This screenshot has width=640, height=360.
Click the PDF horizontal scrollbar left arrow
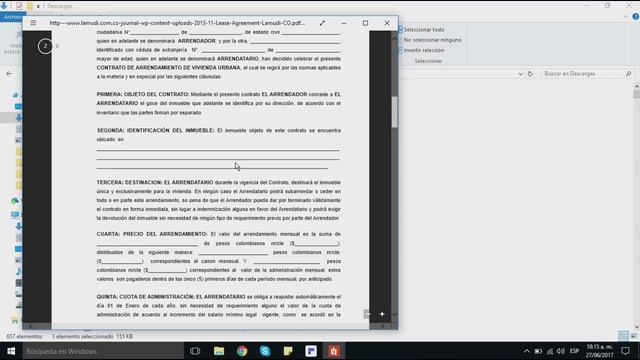coord(30,326)
